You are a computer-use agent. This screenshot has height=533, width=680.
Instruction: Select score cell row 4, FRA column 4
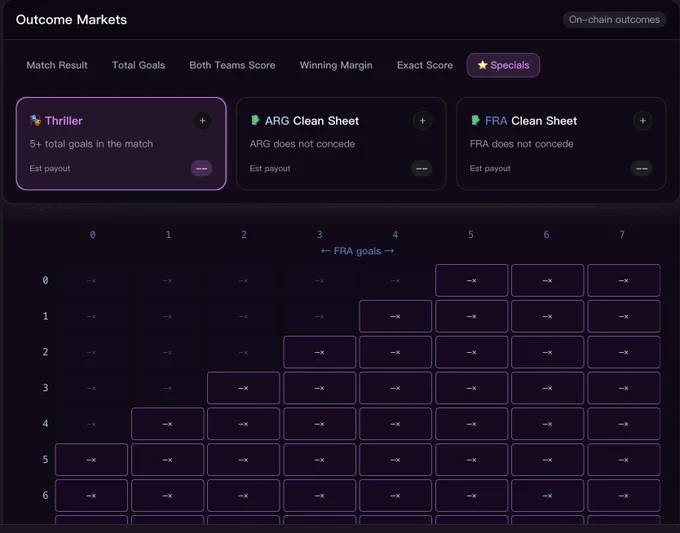[396, 424]
